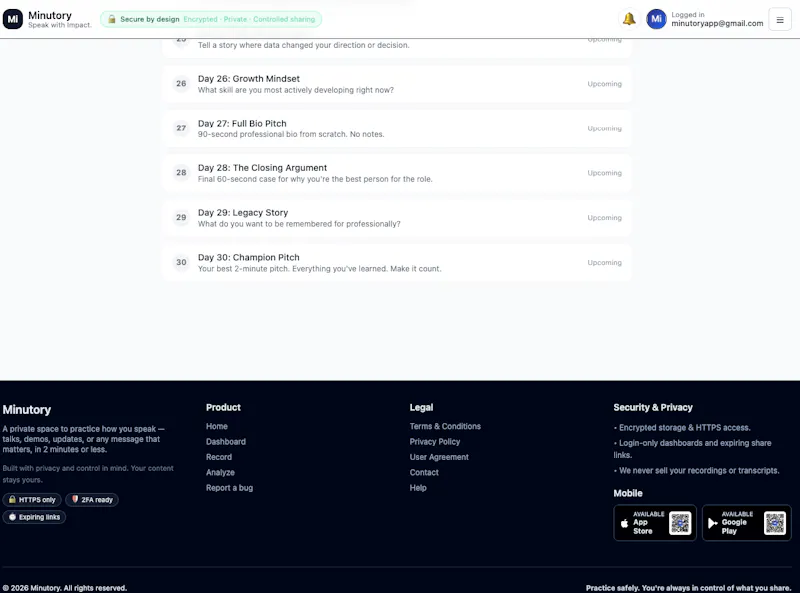Open the hamburger menu button
Screen dimensions: 800x593
pos(780,20)
